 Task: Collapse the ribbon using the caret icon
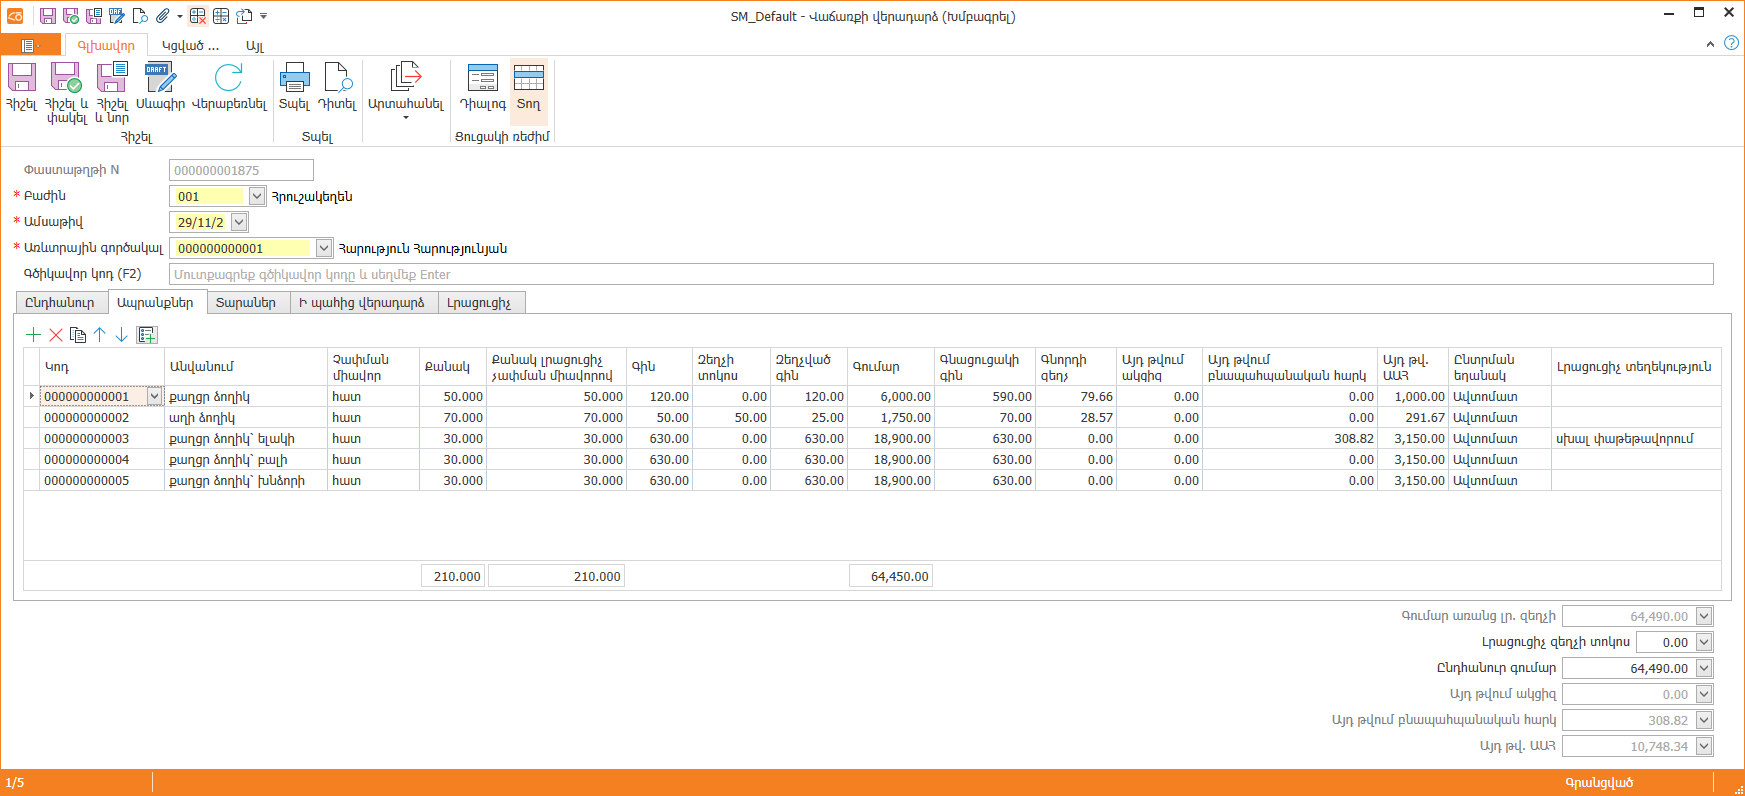coord(1710,44)
